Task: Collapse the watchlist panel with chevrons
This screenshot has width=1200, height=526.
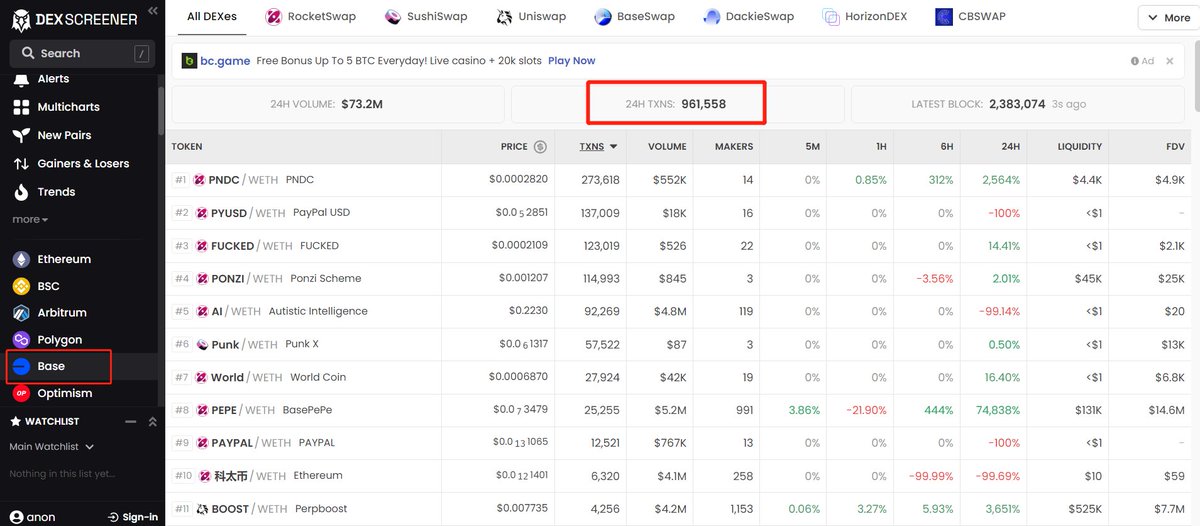Action: 152,421
